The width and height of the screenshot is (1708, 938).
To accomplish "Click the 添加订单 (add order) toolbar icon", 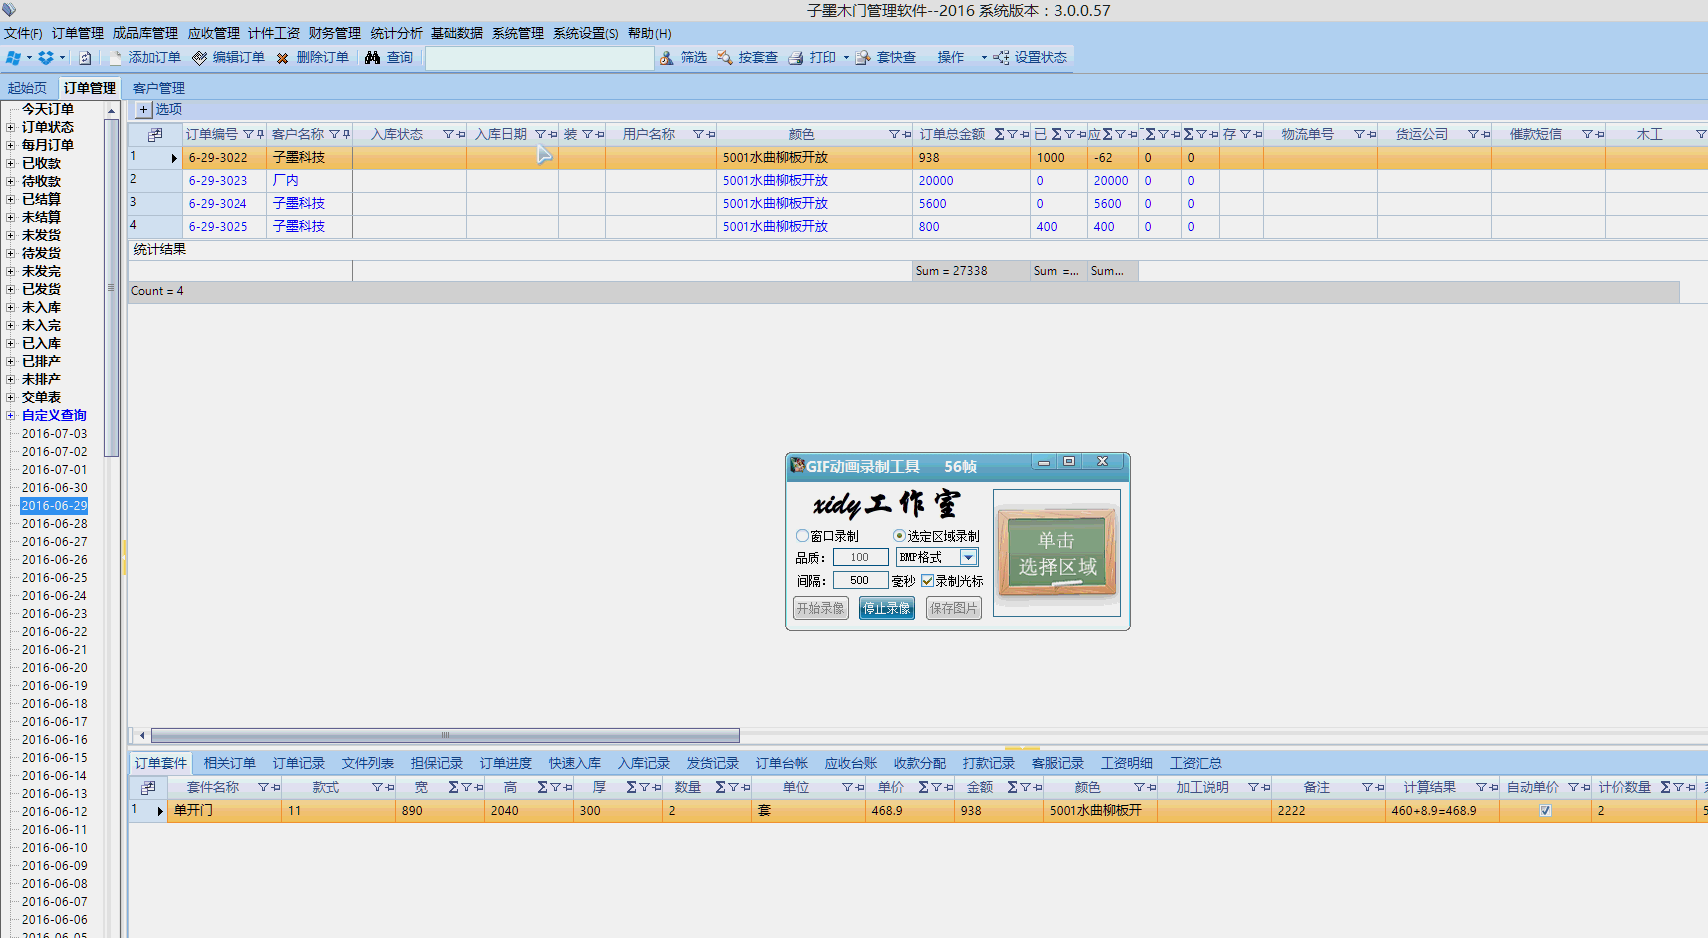I will point(116,58).
